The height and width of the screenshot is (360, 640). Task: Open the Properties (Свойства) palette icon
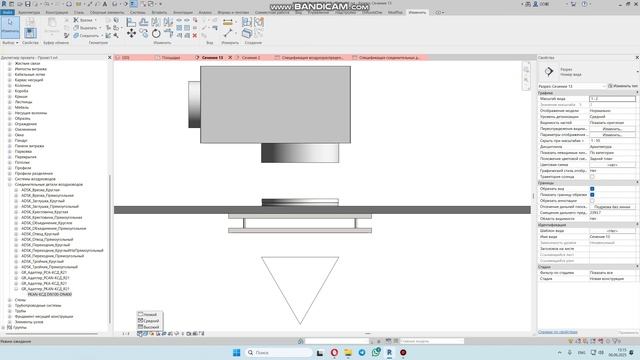coord(30,33)
